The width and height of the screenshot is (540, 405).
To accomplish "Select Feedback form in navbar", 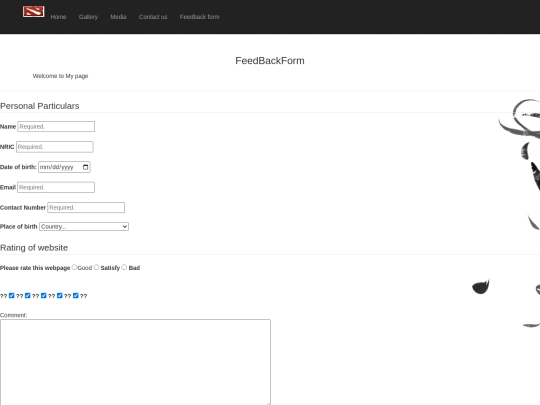I will 199,17.
